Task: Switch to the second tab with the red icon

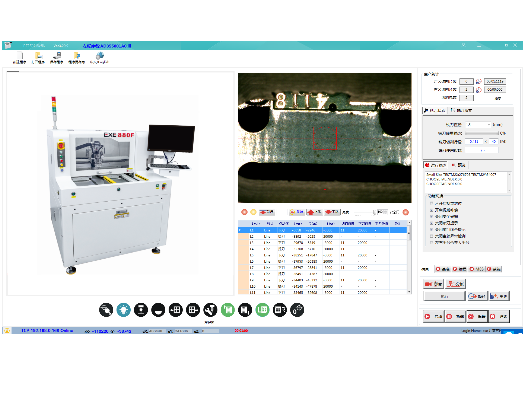Action: pos(458,165)
